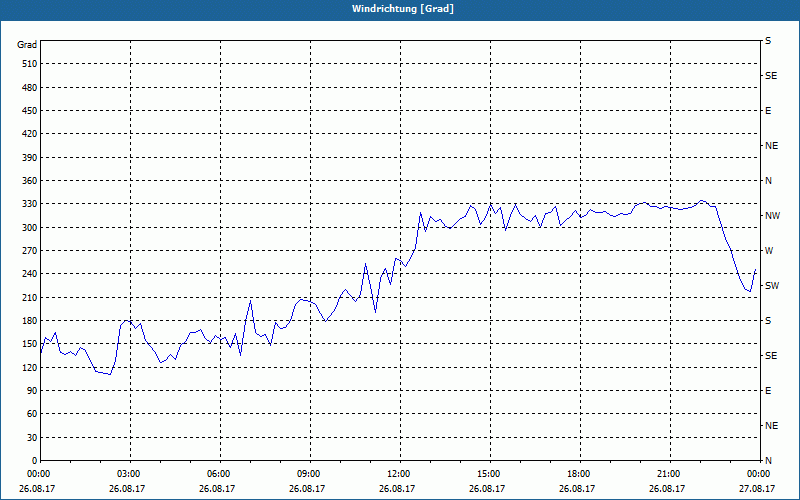800x500 pixels.
Task: Click the 21:00 time label
Action: (x=669, y=474)
